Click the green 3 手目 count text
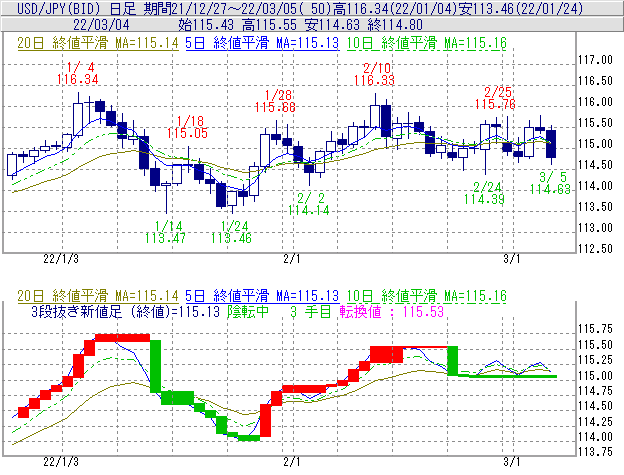The image size is (624, 475). pyautogui.click(x=310, y=312)
